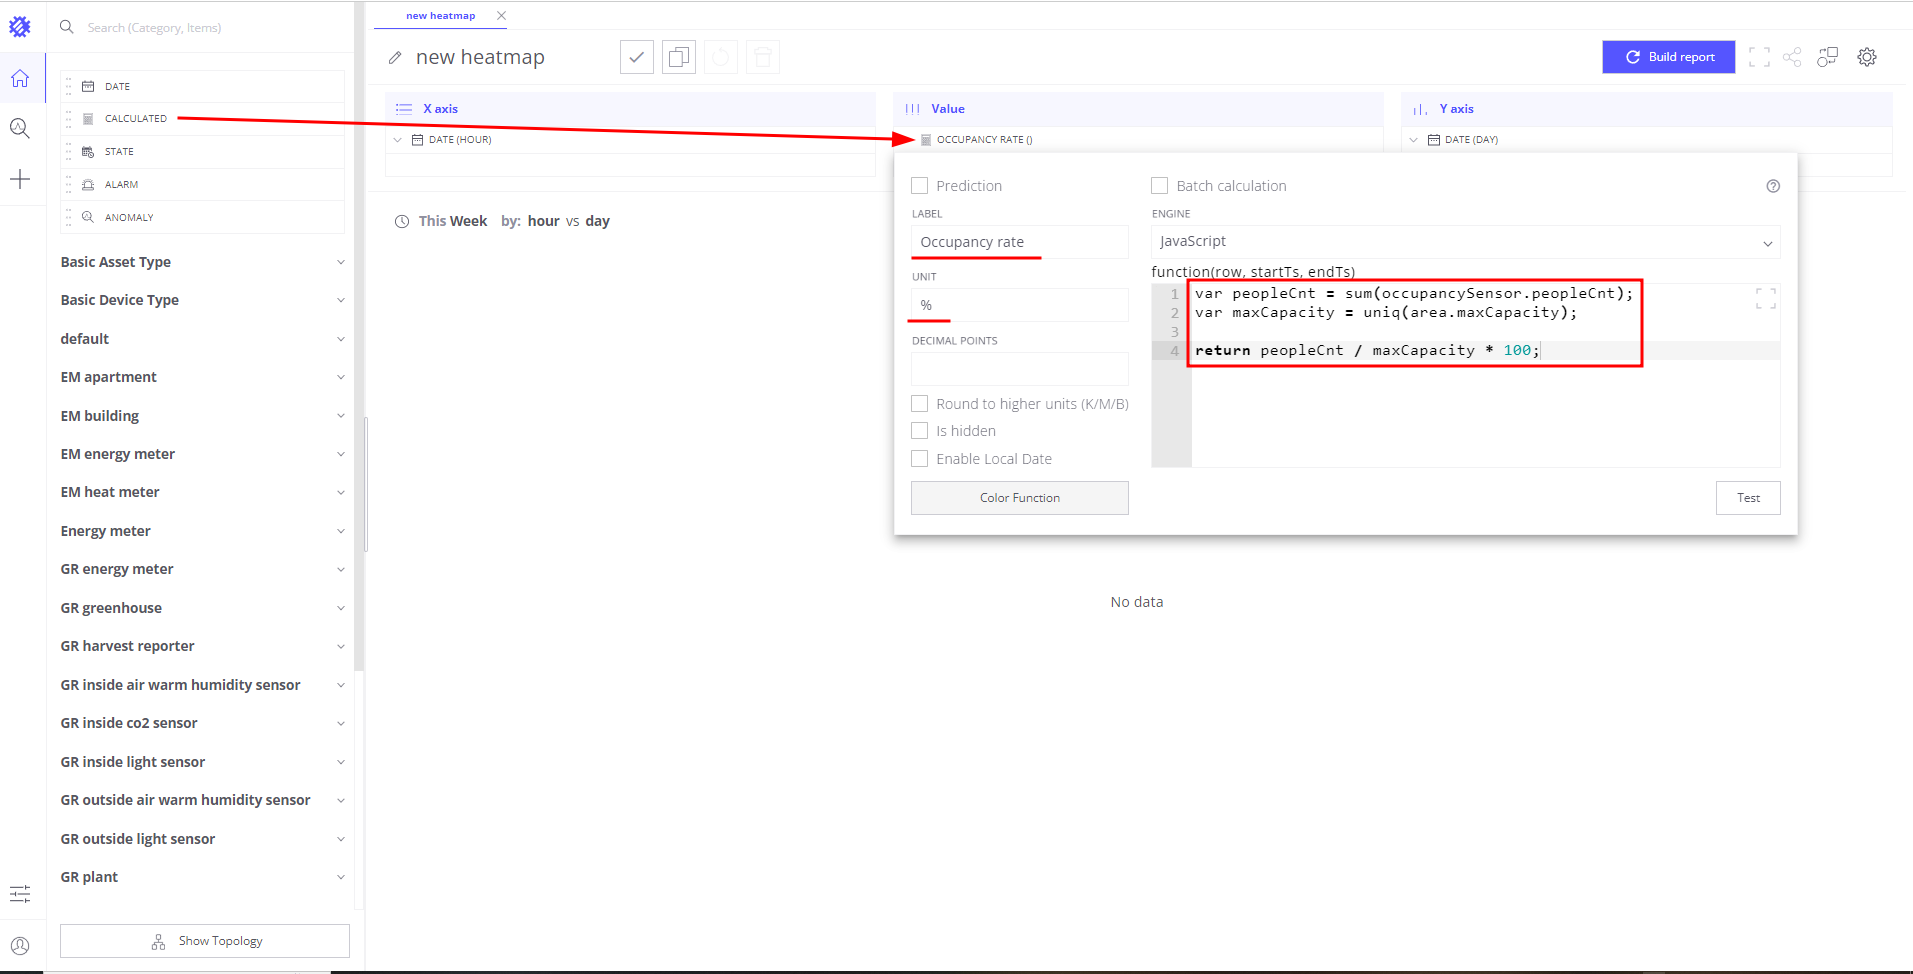Click the plus icon to add new
The height and width of the screenshot is (974, 1913).
point(20,179)
